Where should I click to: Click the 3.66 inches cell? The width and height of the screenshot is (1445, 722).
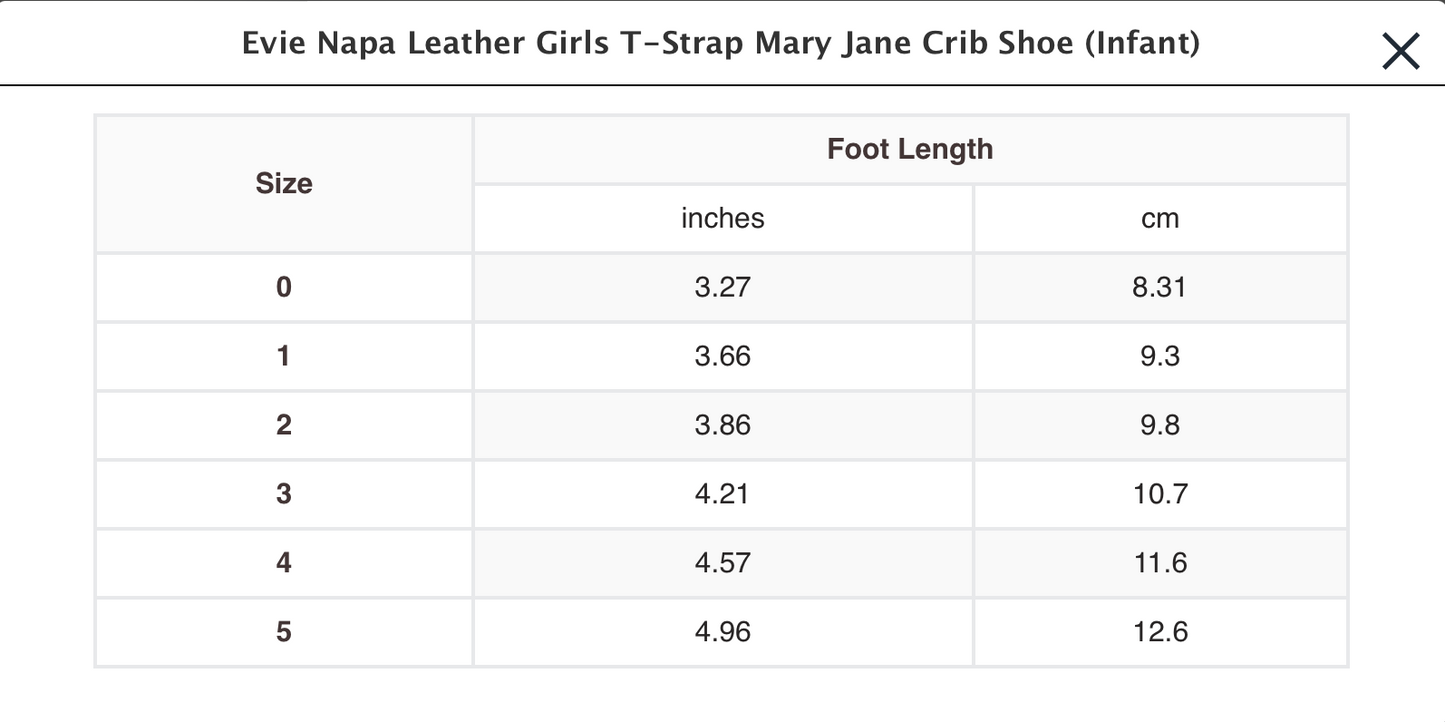pos(722,356)
